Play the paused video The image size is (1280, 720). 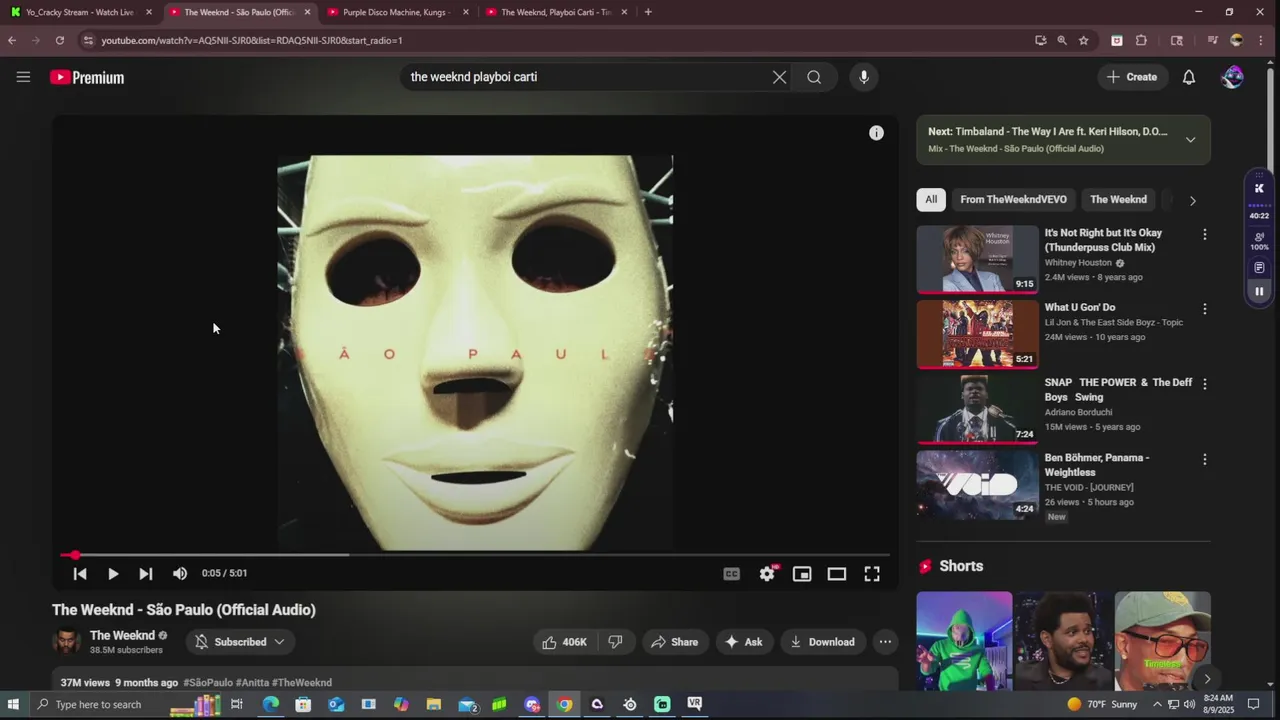click(113, 573)
